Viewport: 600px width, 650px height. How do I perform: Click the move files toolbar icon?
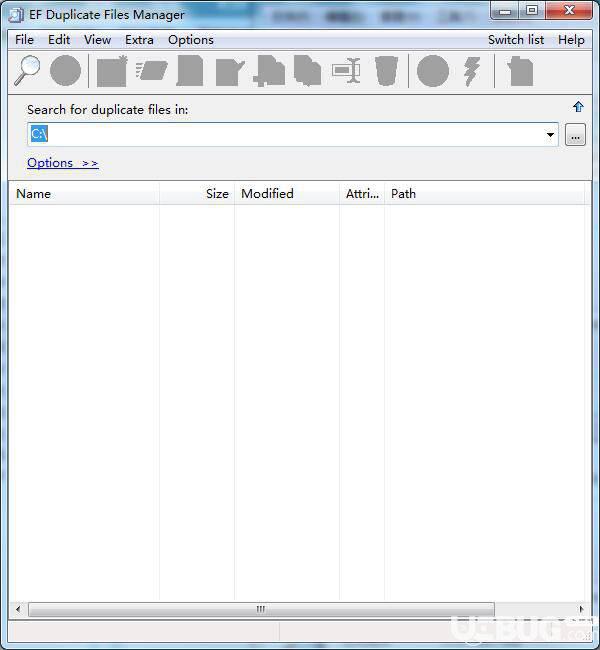click(x=269, y=71)
